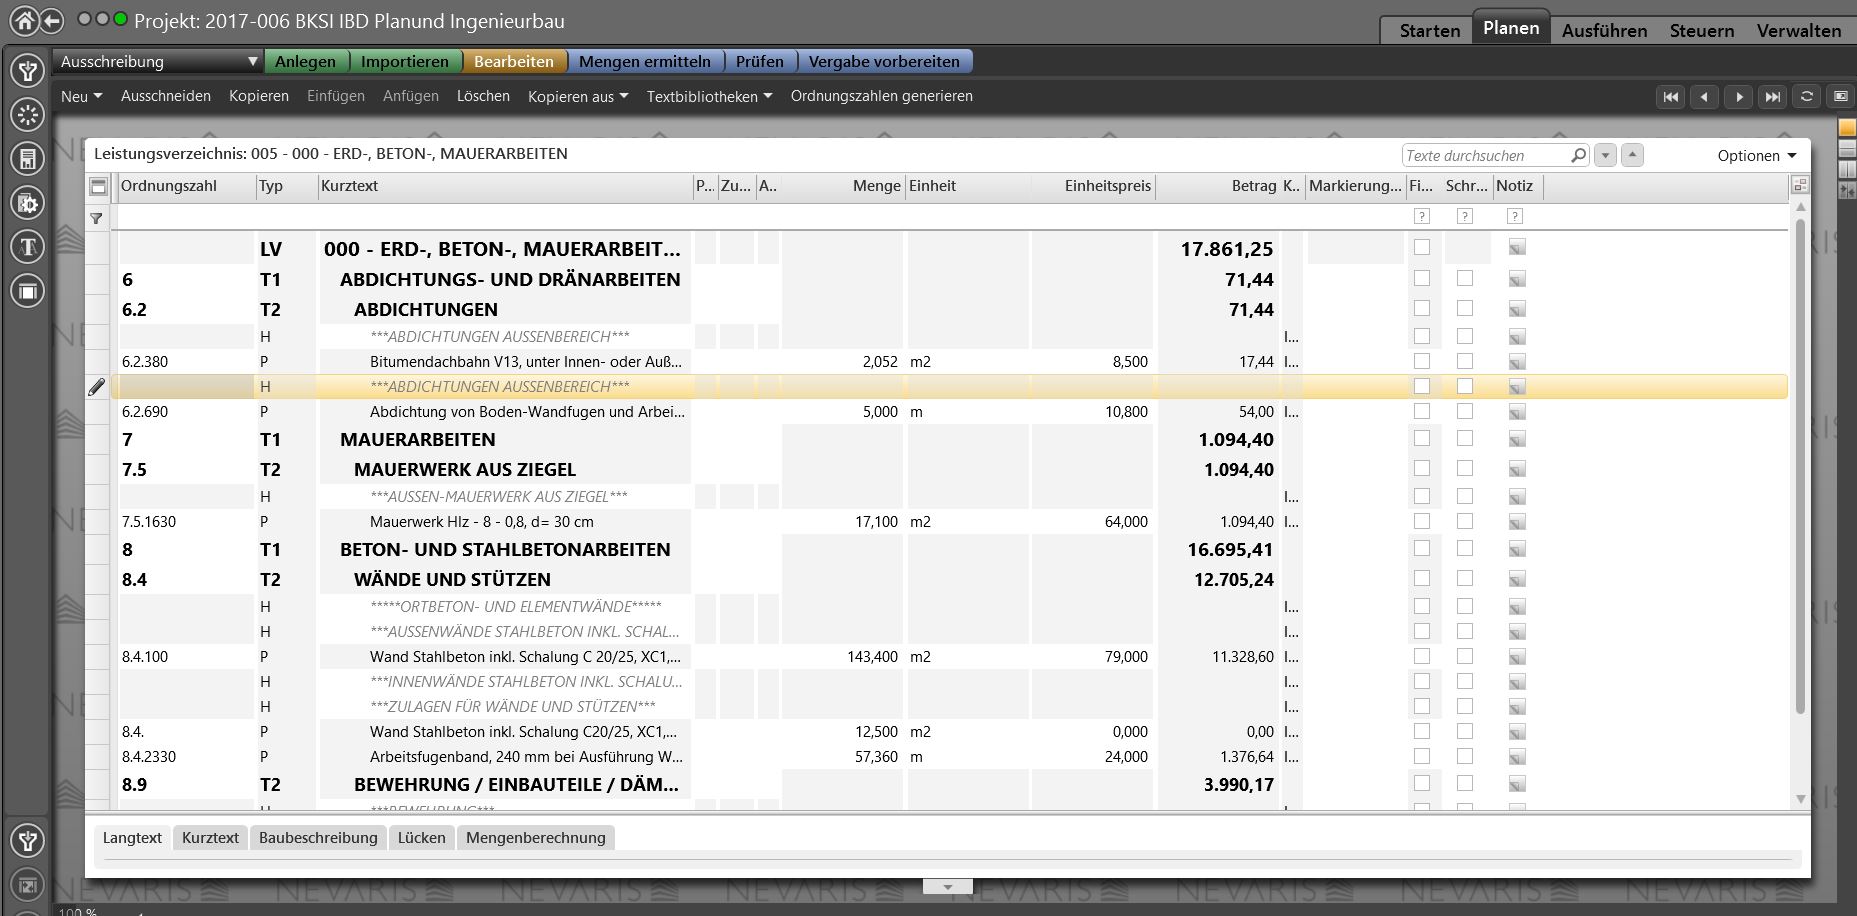The image size is (1857, 916).
Task: Click the Texte durchsuchen search field
Action: point(1483,156)
